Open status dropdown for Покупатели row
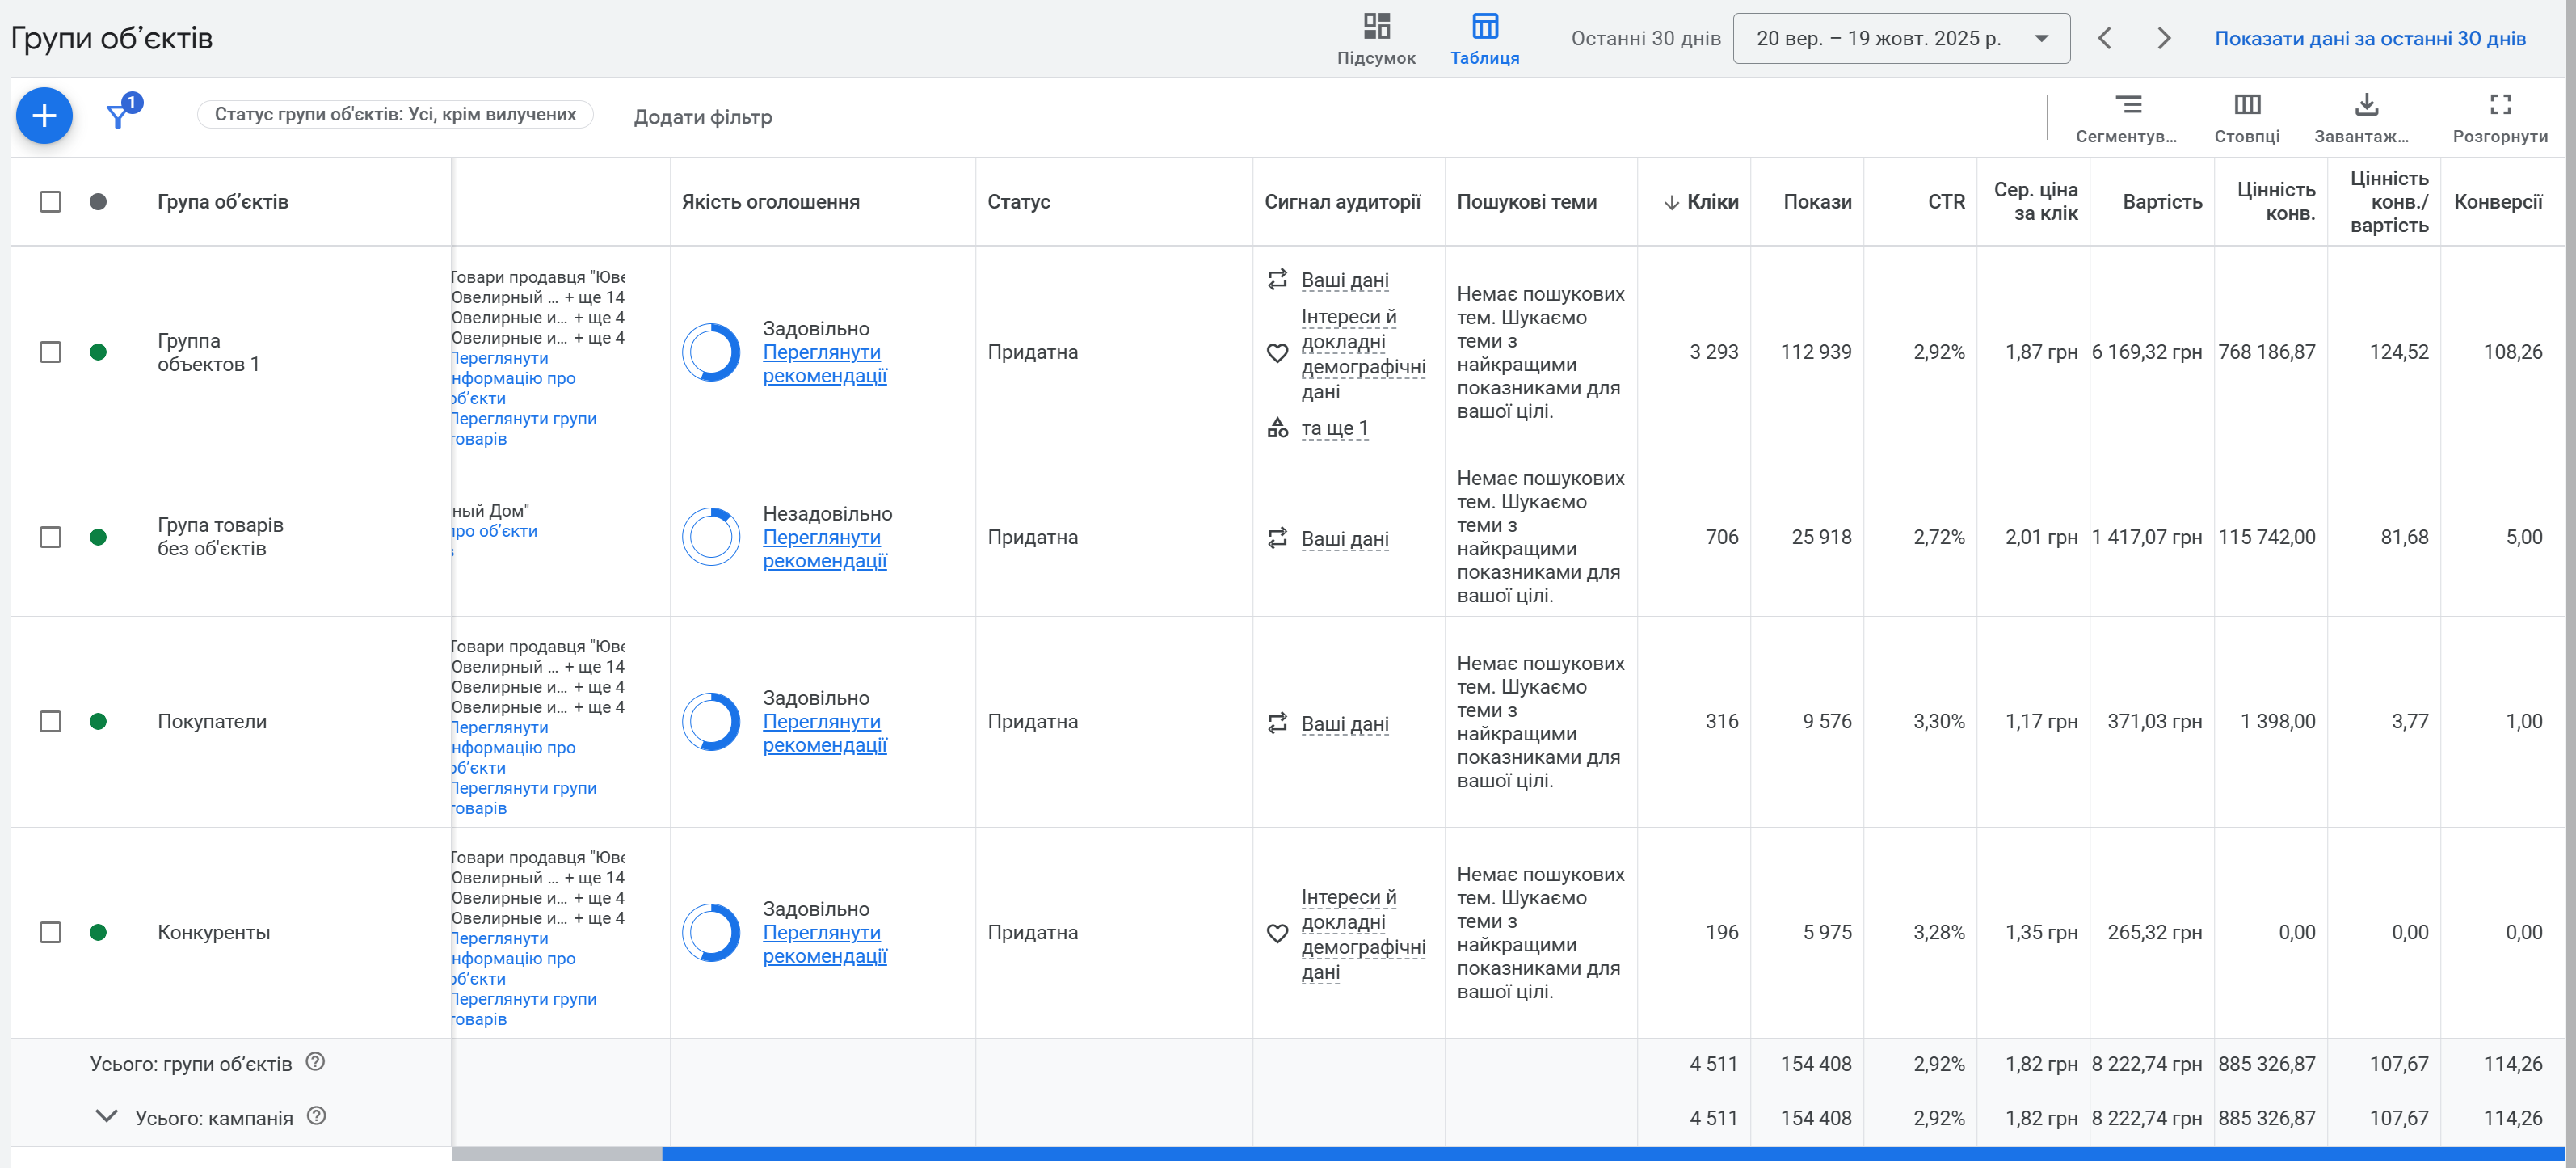2576x1168 pixels. pos(98,722)
